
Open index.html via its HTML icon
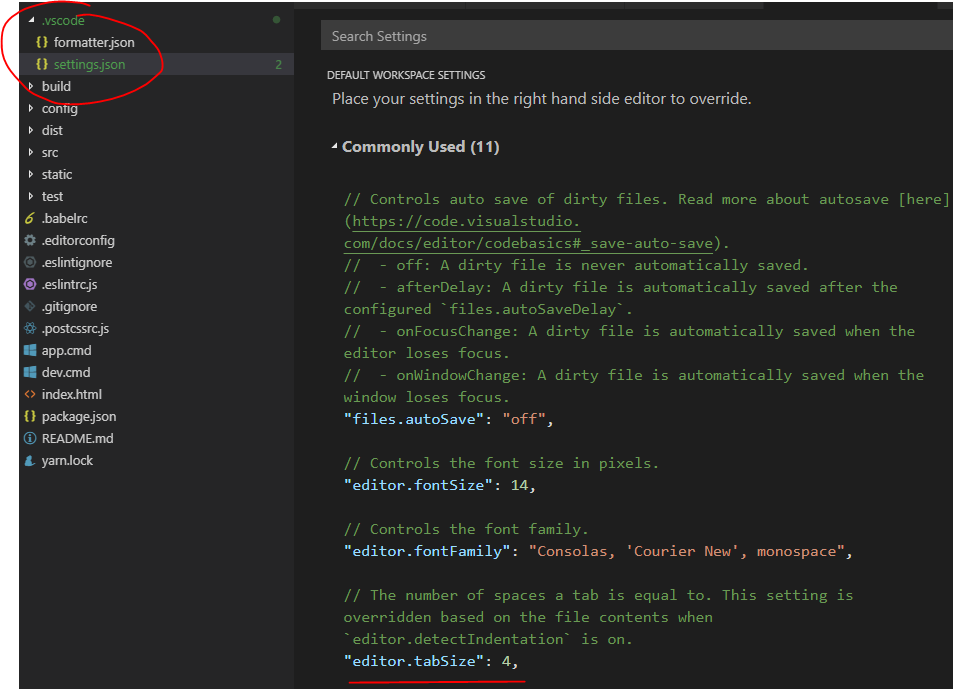tap(28, 394)
